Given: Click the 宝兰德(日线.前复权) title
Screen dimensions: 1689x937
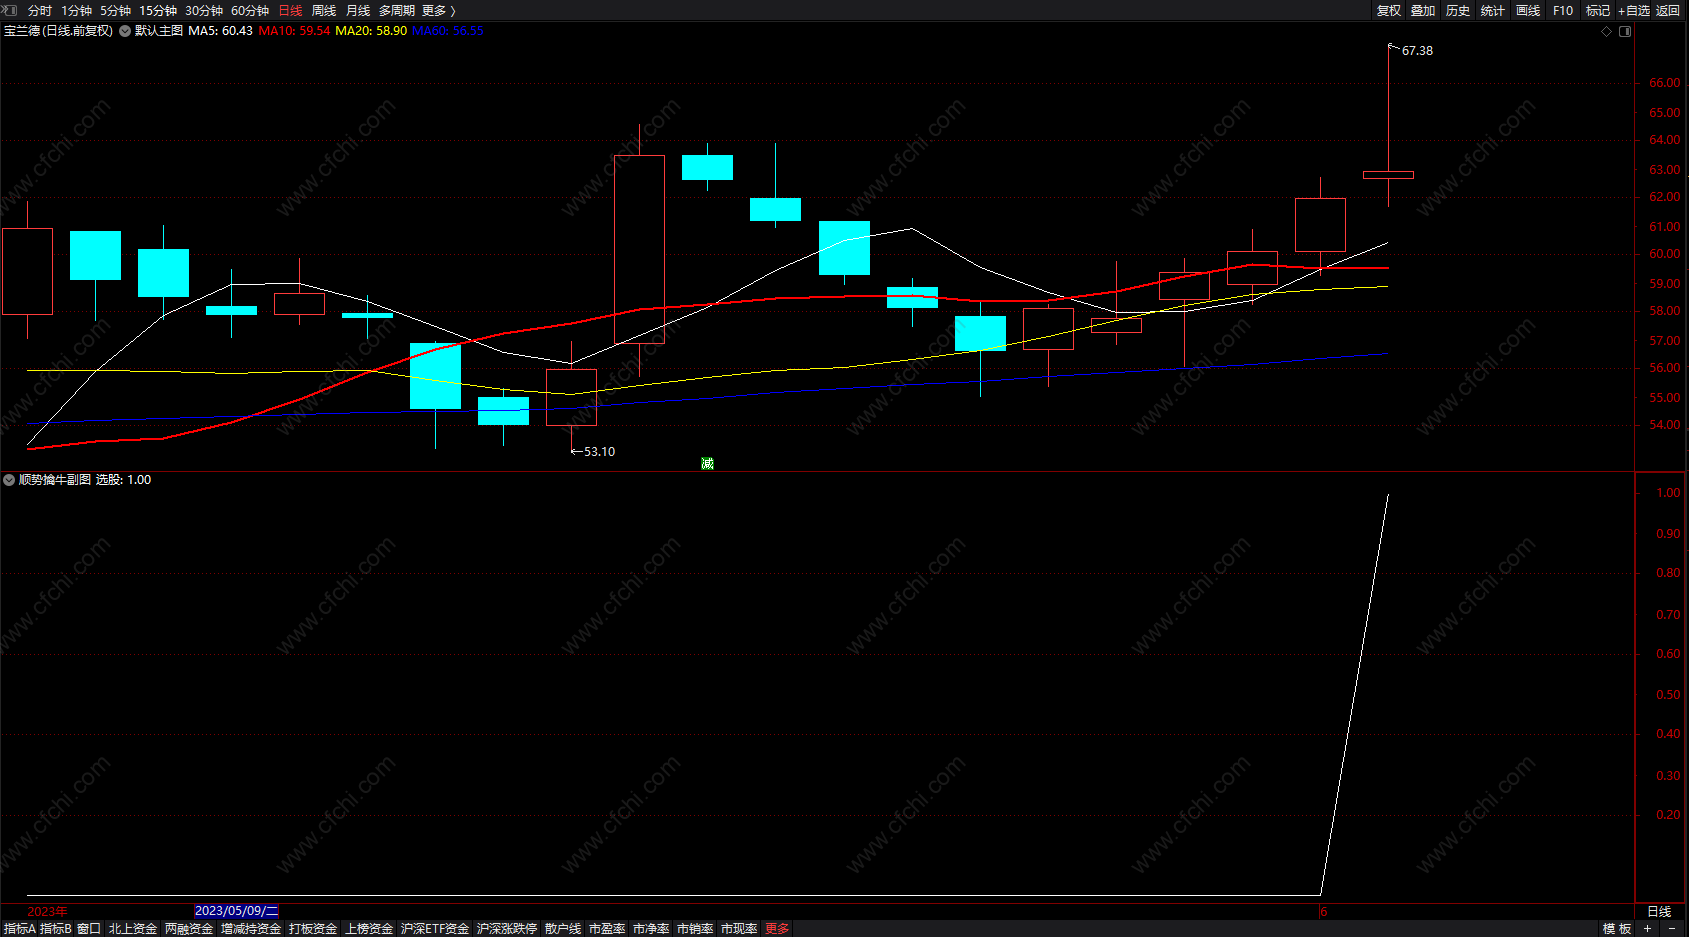Looking at the screenshot, I should 58,31.
